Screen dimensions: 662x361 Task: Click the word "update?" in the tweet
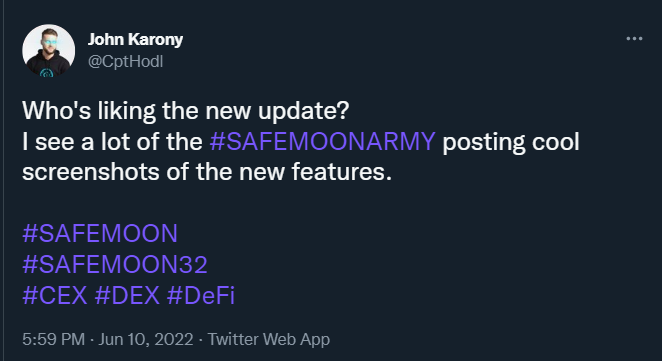click(x=304, y=111)
